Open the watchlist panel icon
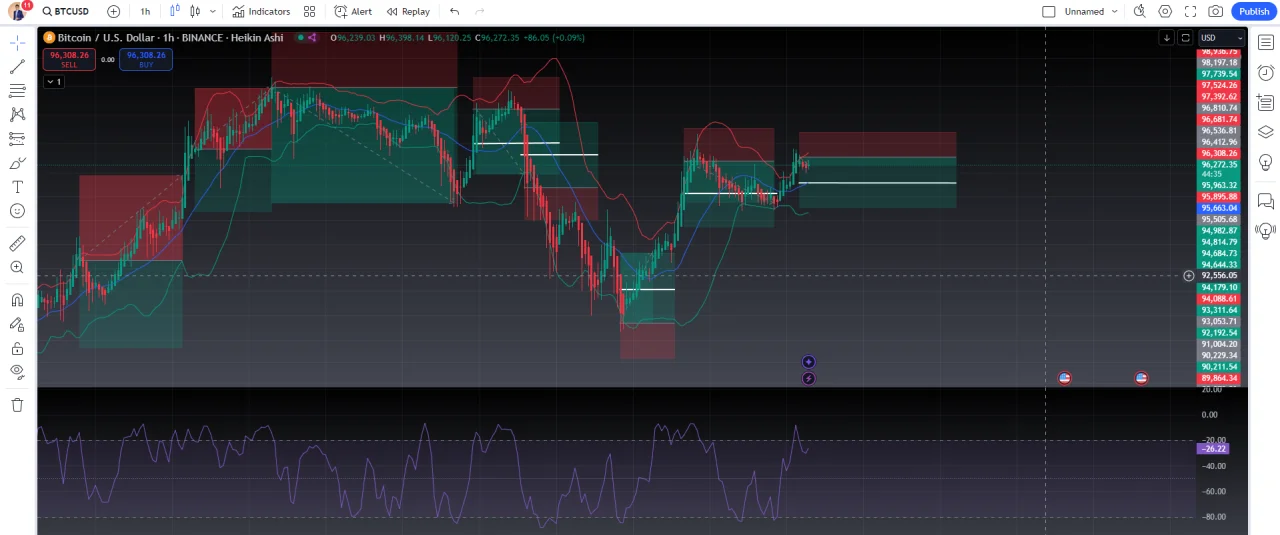Viewport: 1280px width, 535px height. (x=1265, y=43)
